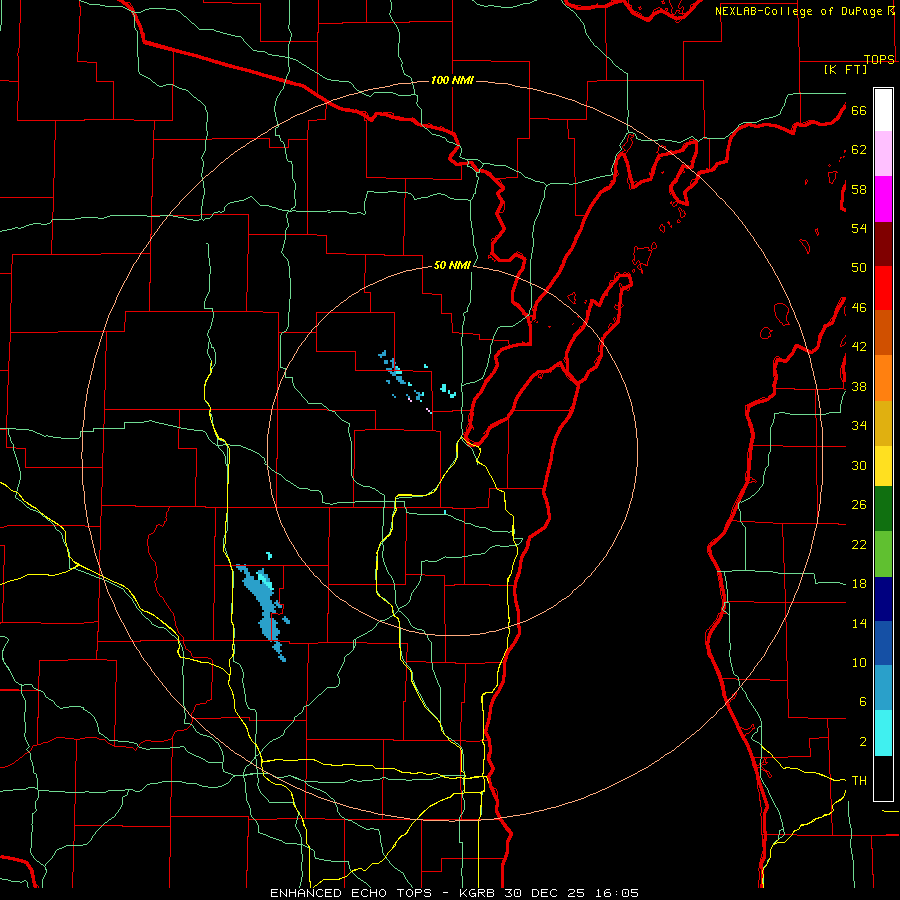The width and height of the screenshot is (900, 900).
Task: Click the NEXLAB-College of DuPage credit text
Action: click(800, 11)
